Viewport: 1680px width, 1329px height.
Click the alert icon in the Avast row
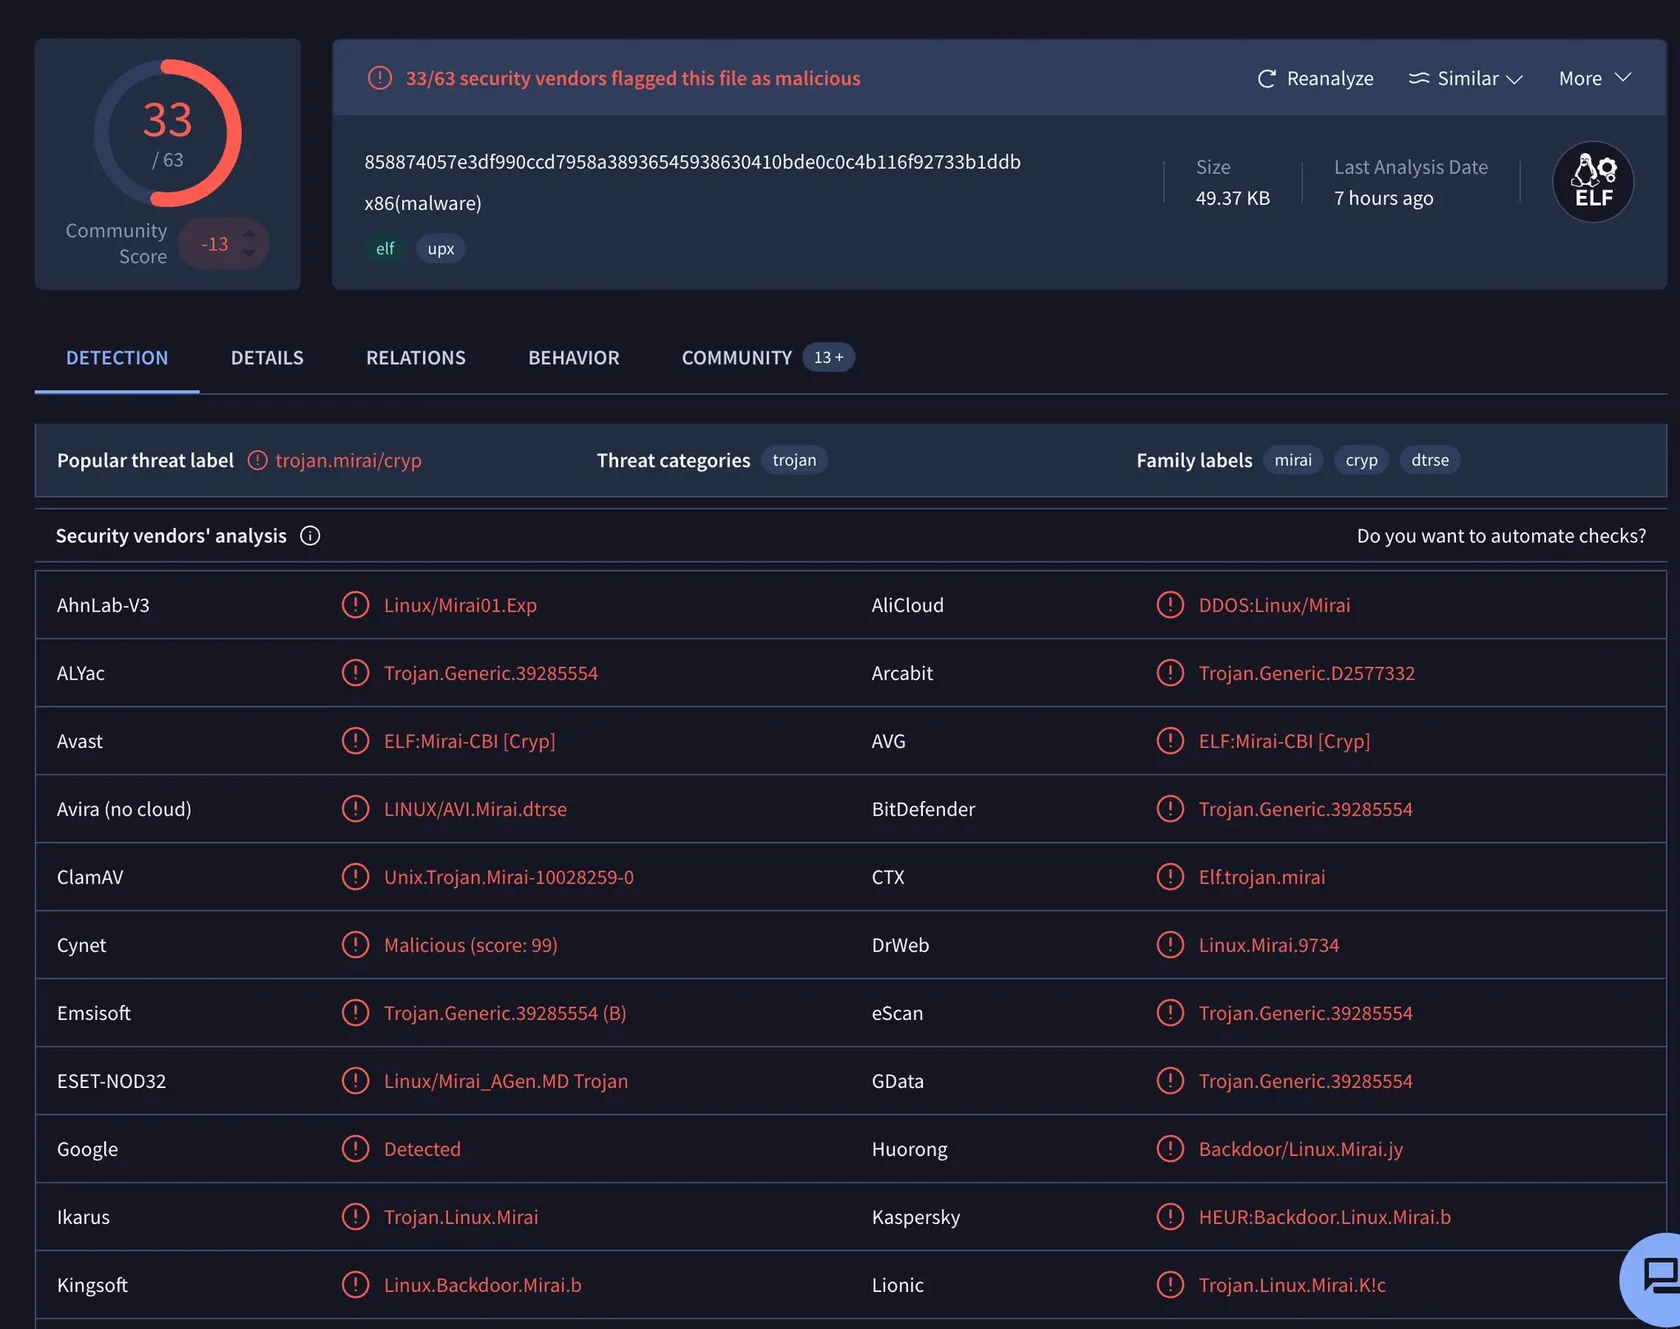[x=355, y=741]
